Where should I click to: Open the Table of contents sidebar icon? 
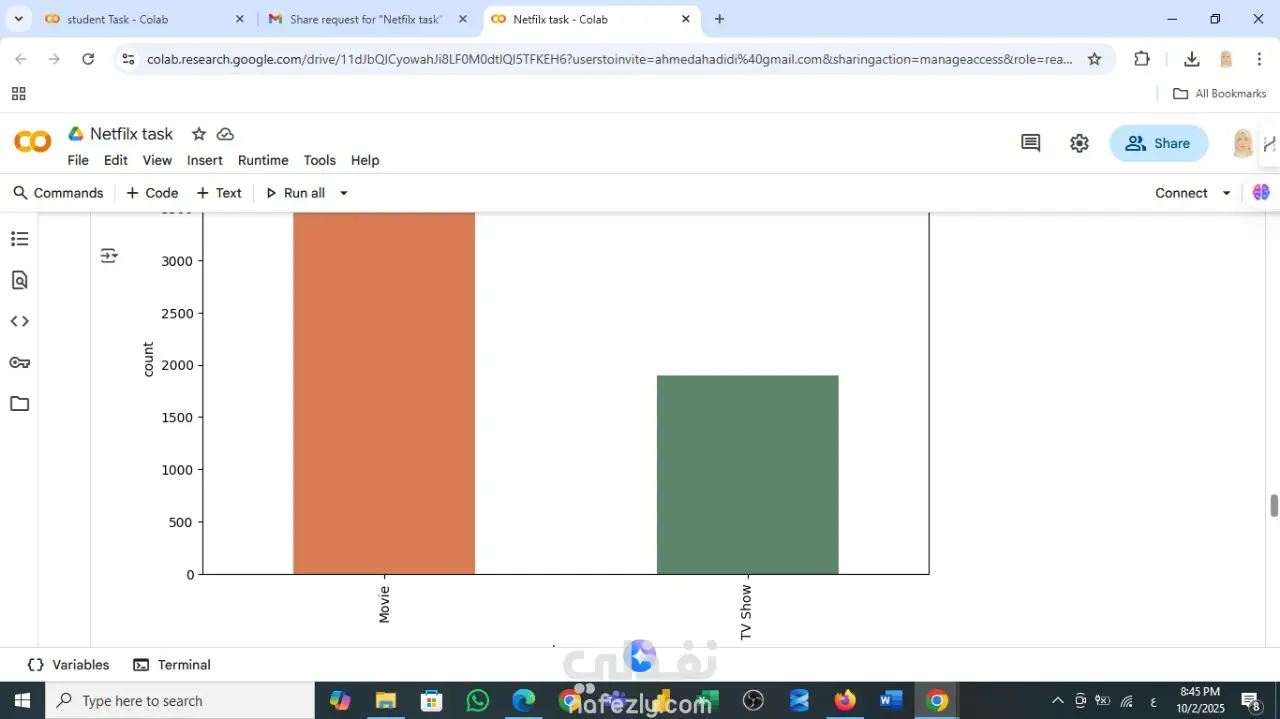pos(19,239)
